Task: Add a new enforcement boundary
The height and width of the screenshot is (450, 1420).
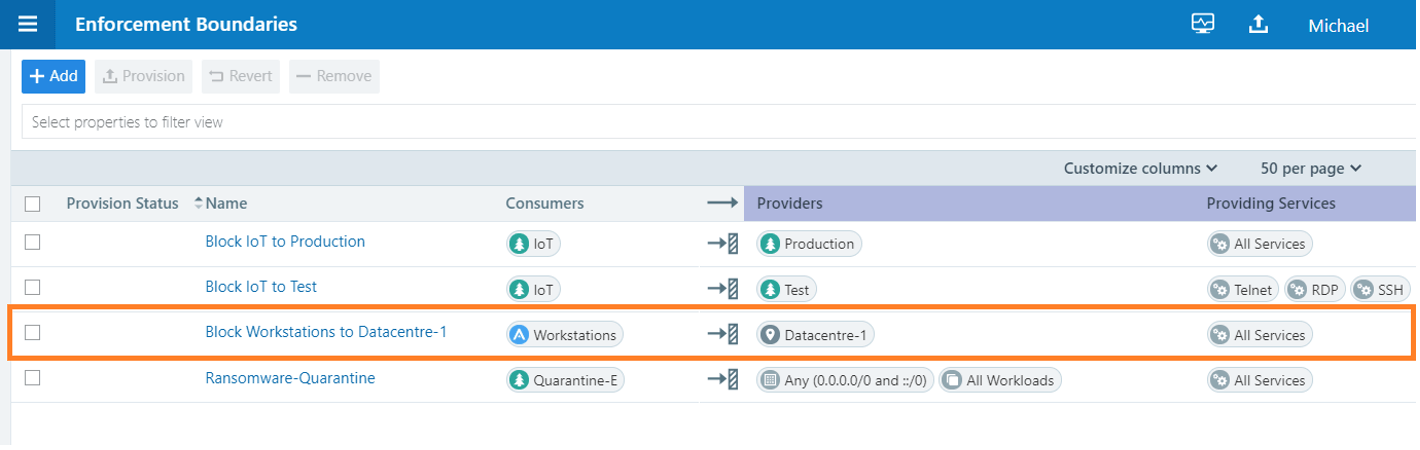Action: tap(53, 76)
